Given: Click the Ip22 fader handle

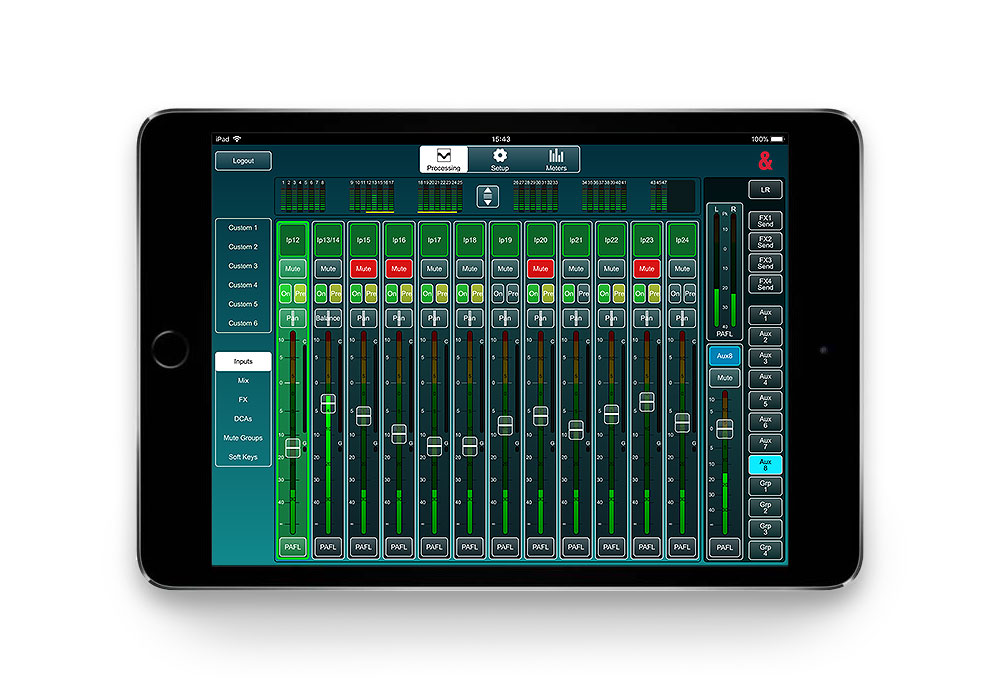Looking at the screenshot, I should 611,413.
